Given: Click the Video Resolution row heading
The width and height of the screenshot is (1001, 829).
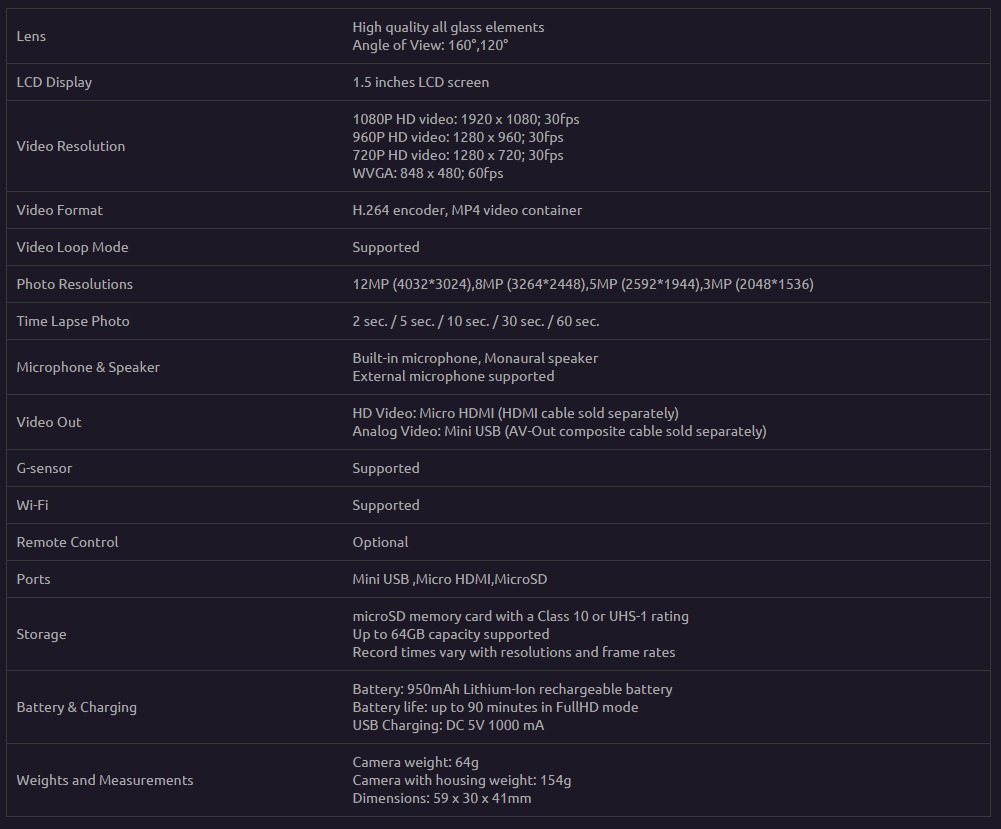Looking at the screenshot, I should click(71, 146).
